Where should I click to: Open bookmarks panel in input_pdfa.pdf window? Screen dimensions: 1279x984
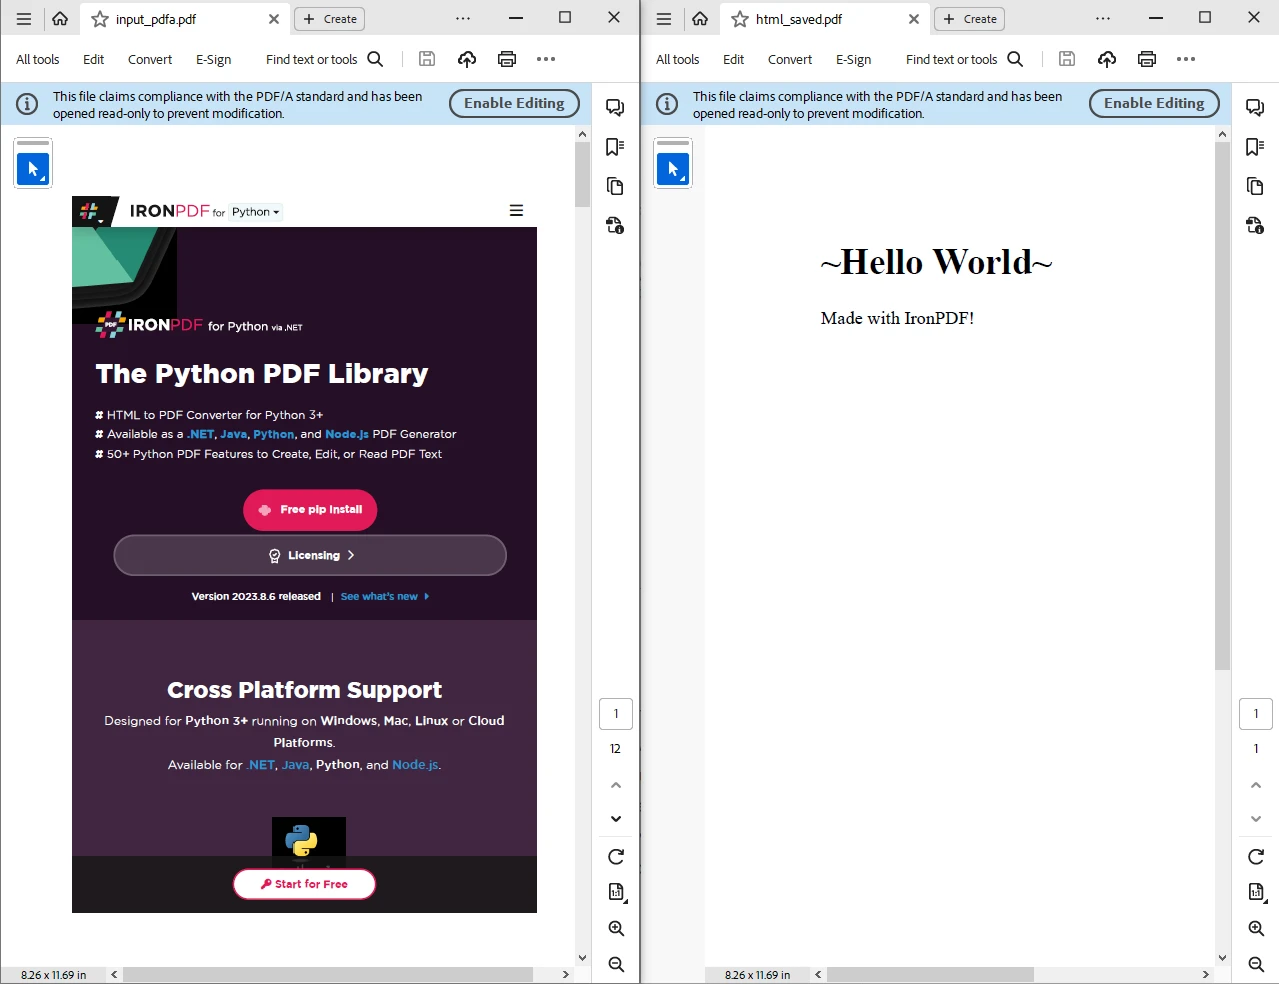pyautogui.click(x=615, y=147)
